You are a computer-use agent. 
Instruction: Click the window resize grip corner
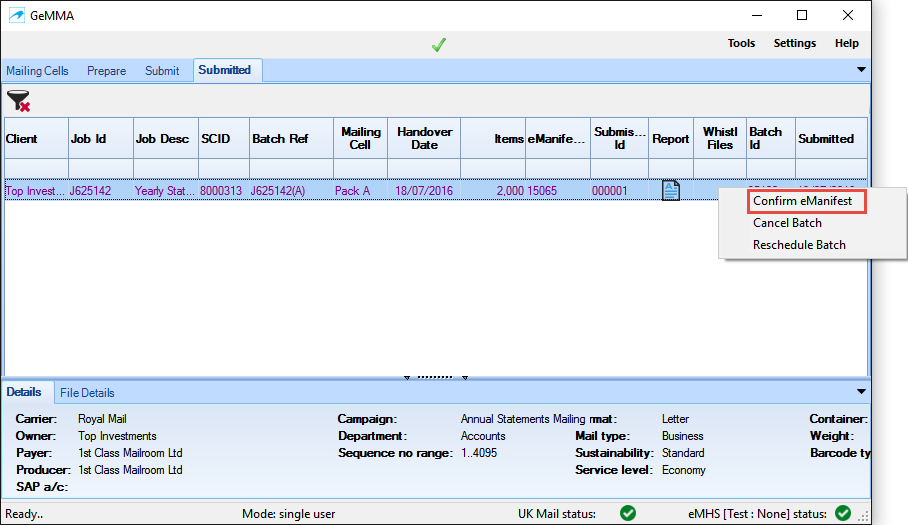tap(863, 516)
